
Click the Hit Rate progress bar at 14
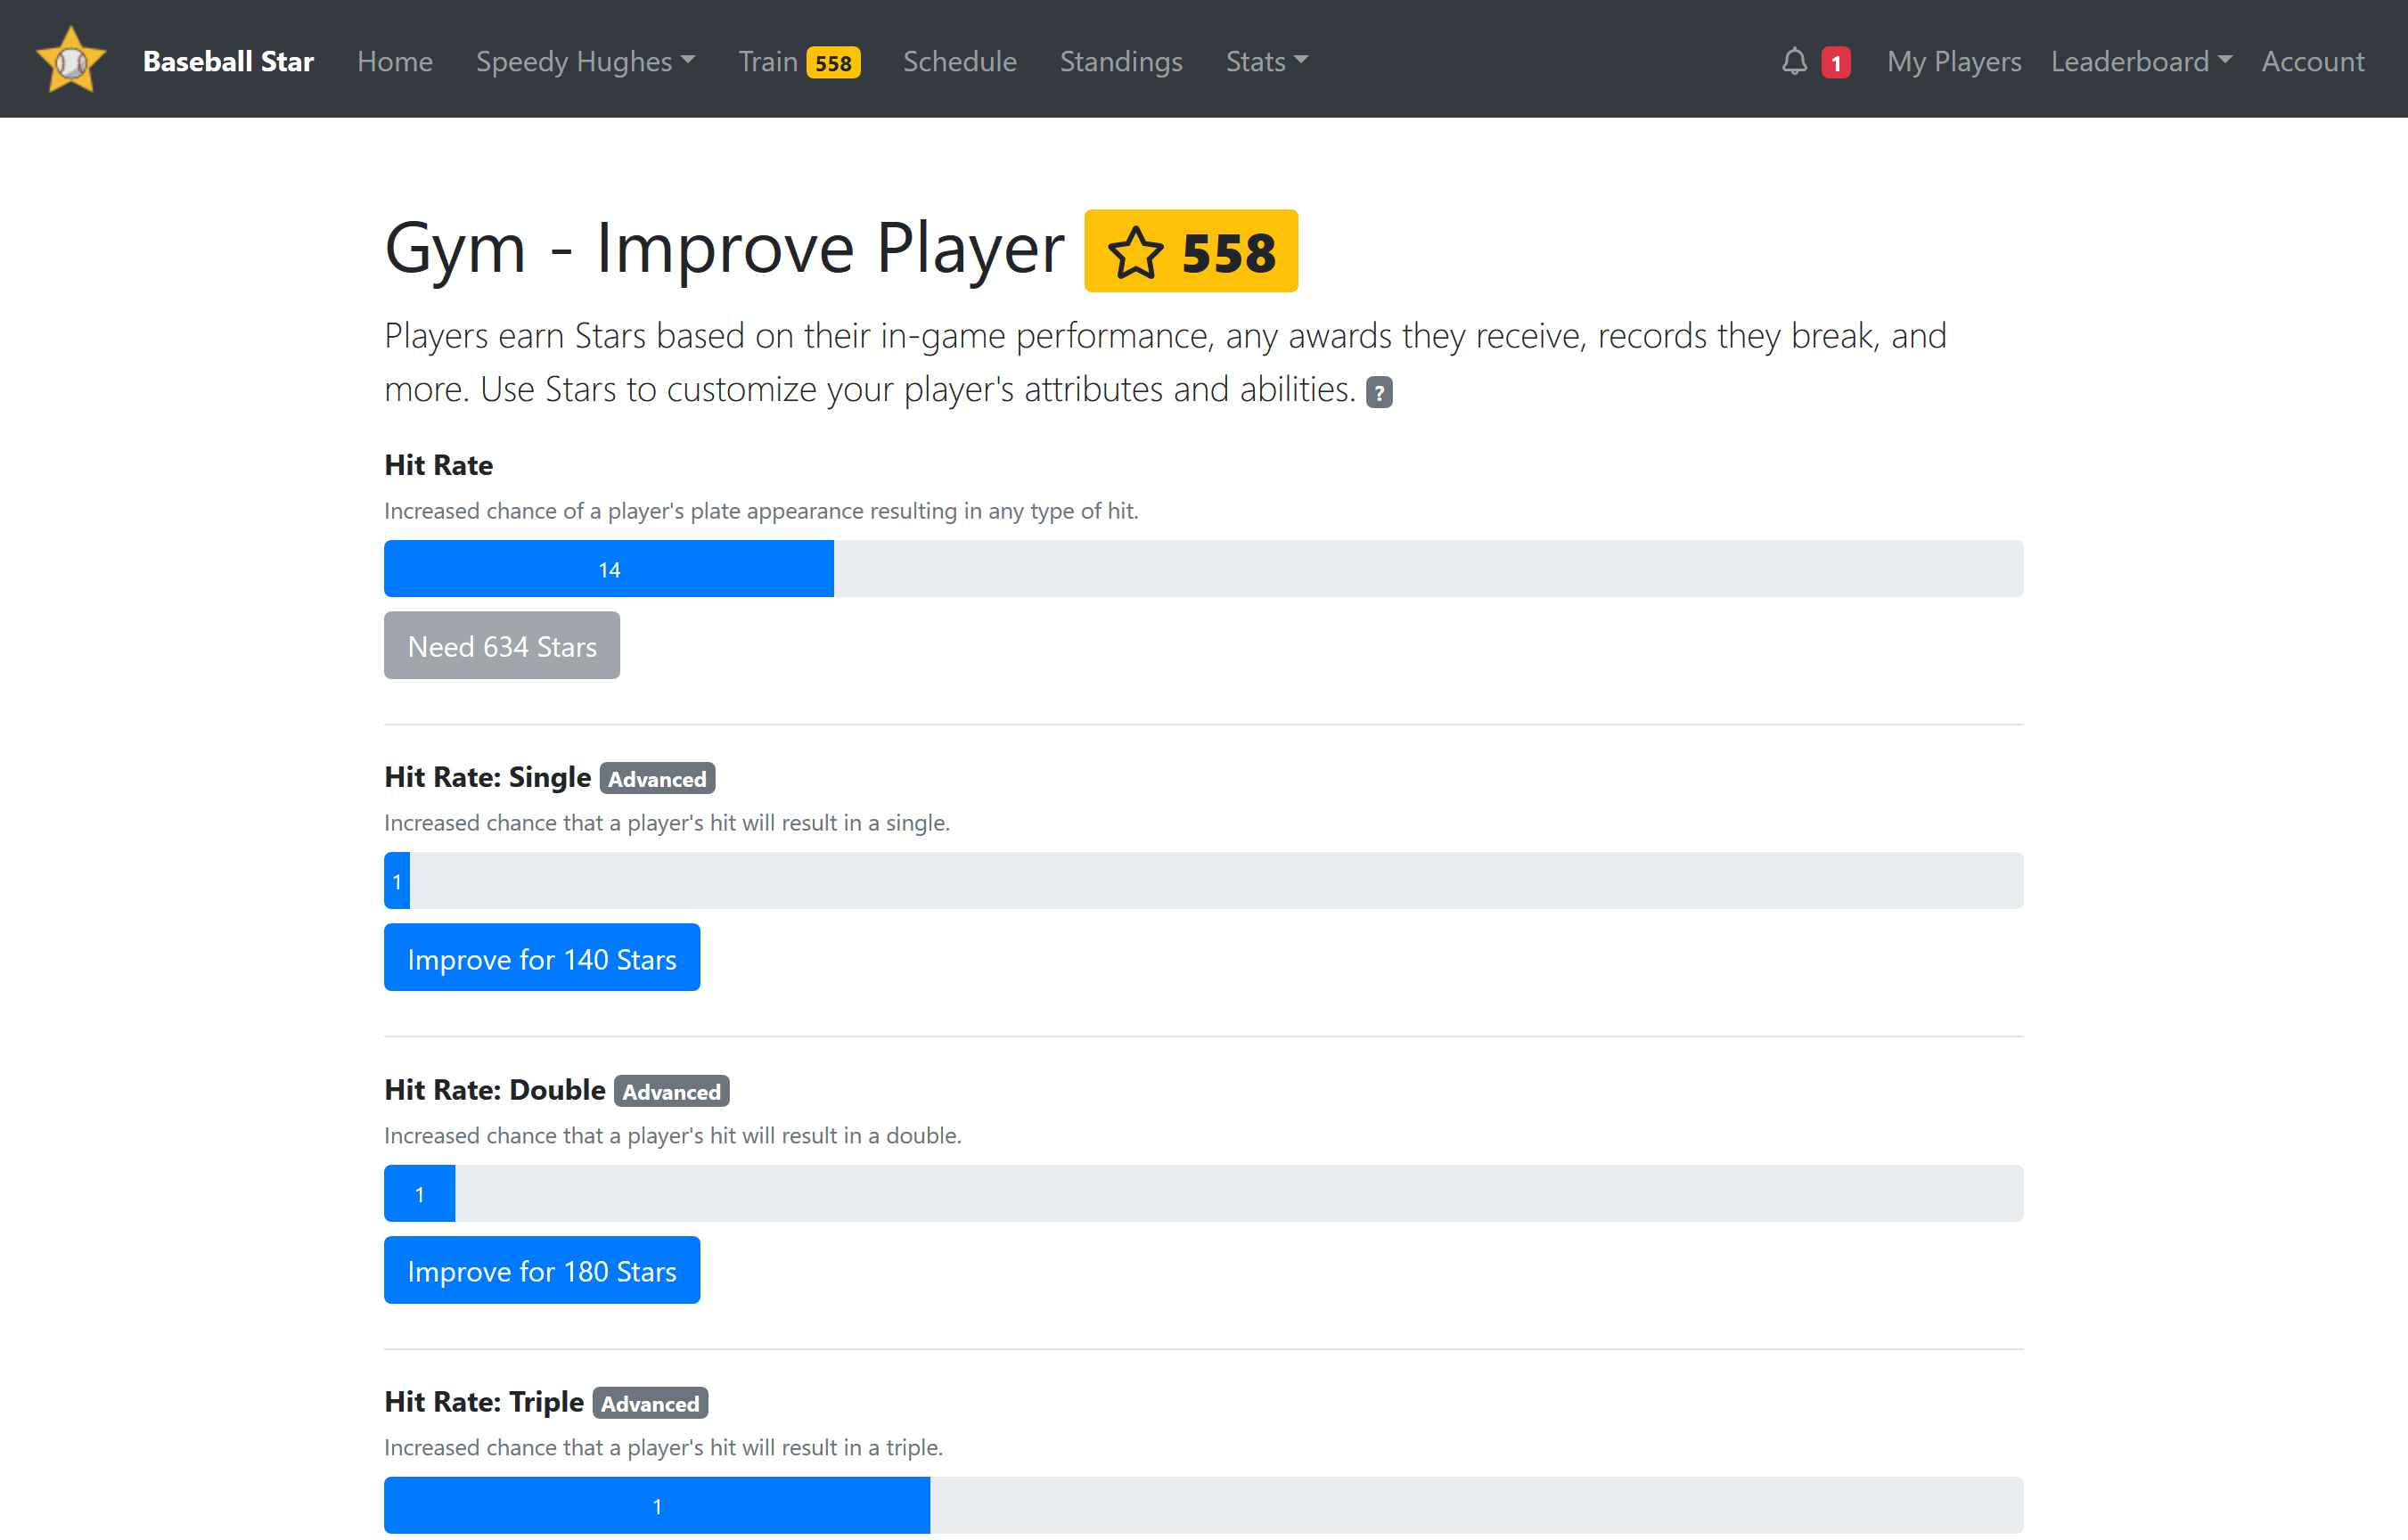pyautogui.click(x=608, y=569)
